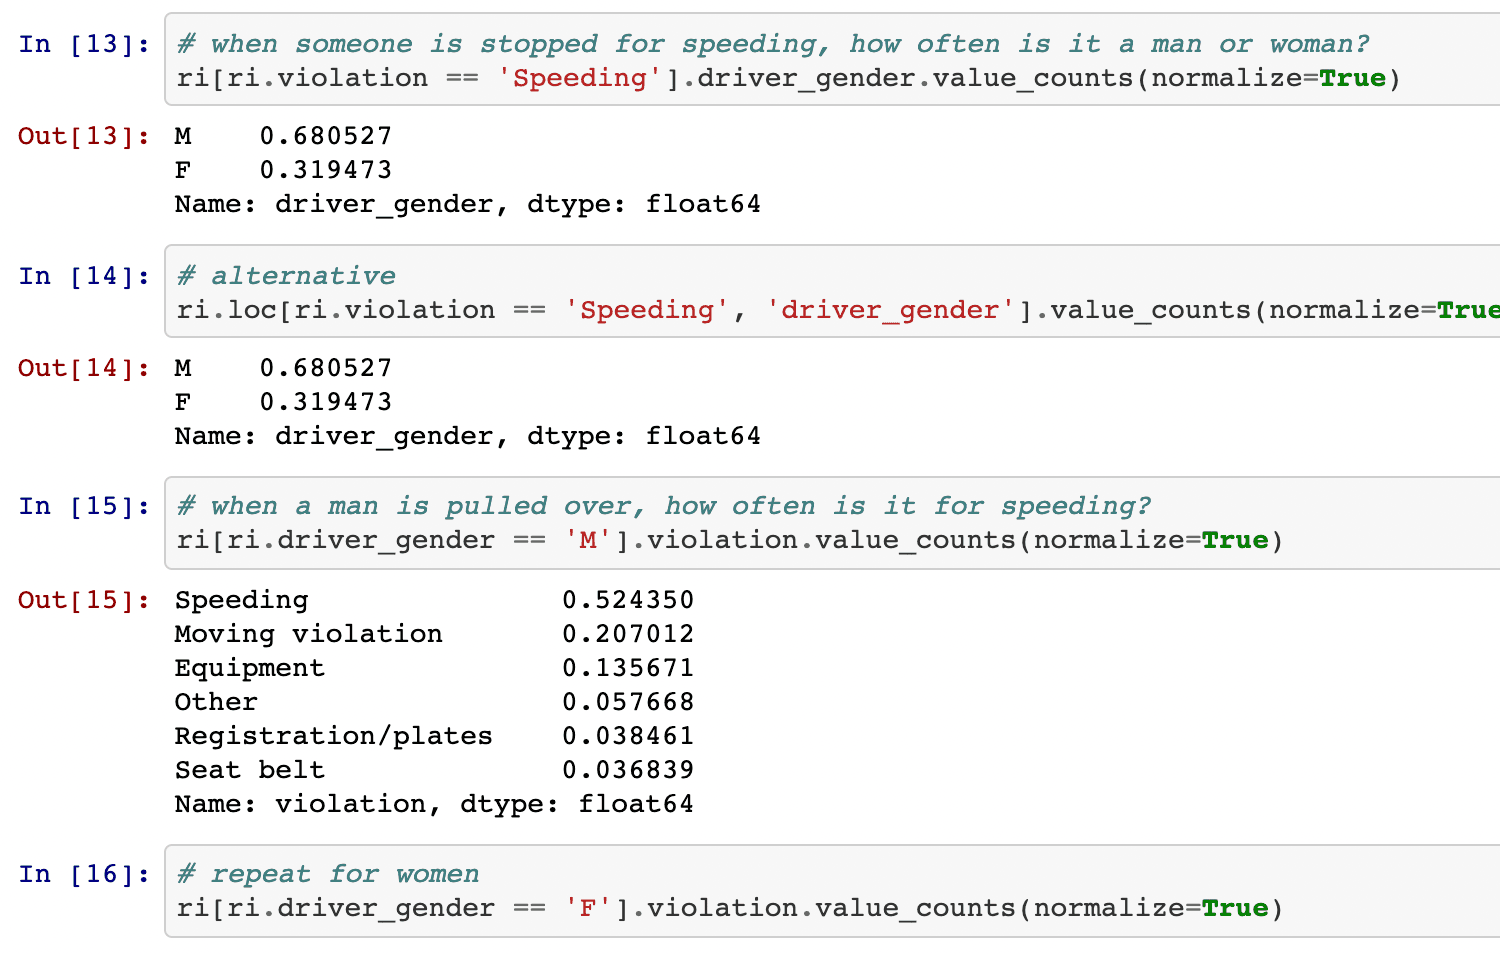Click the True keyword in cell In [15]

[1235, 540]
